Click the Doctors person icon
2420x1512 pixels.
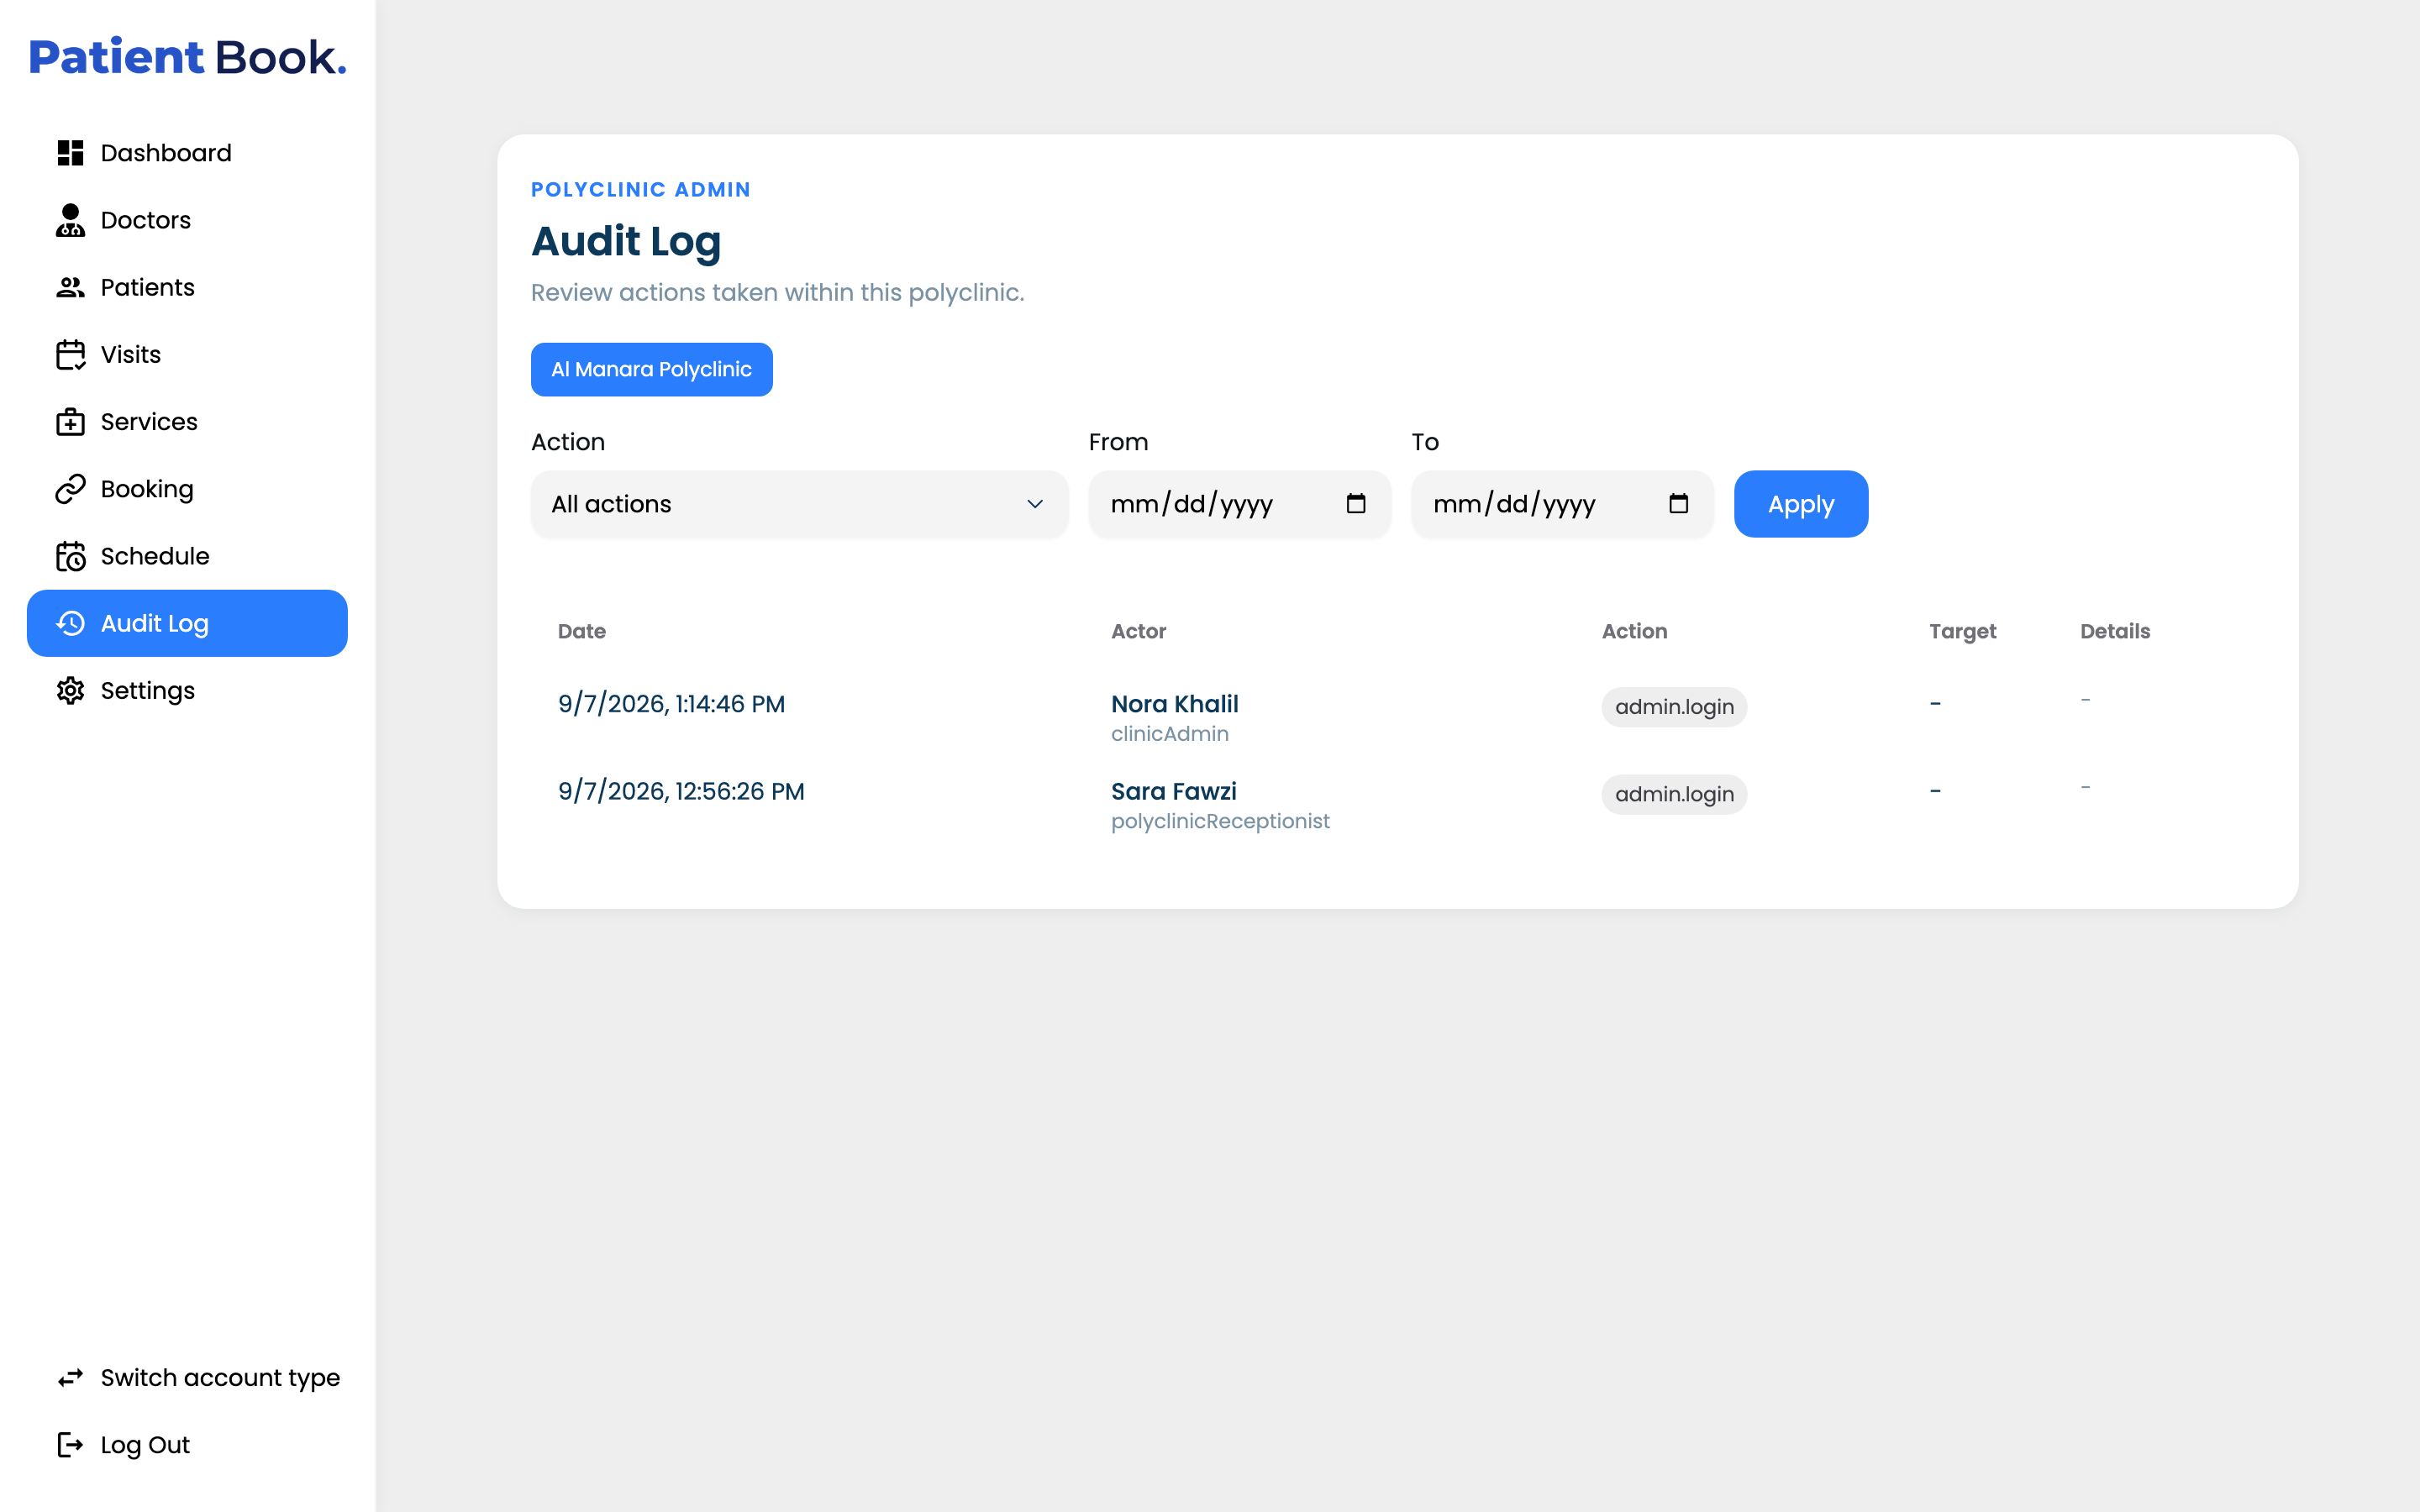point(70,220)
